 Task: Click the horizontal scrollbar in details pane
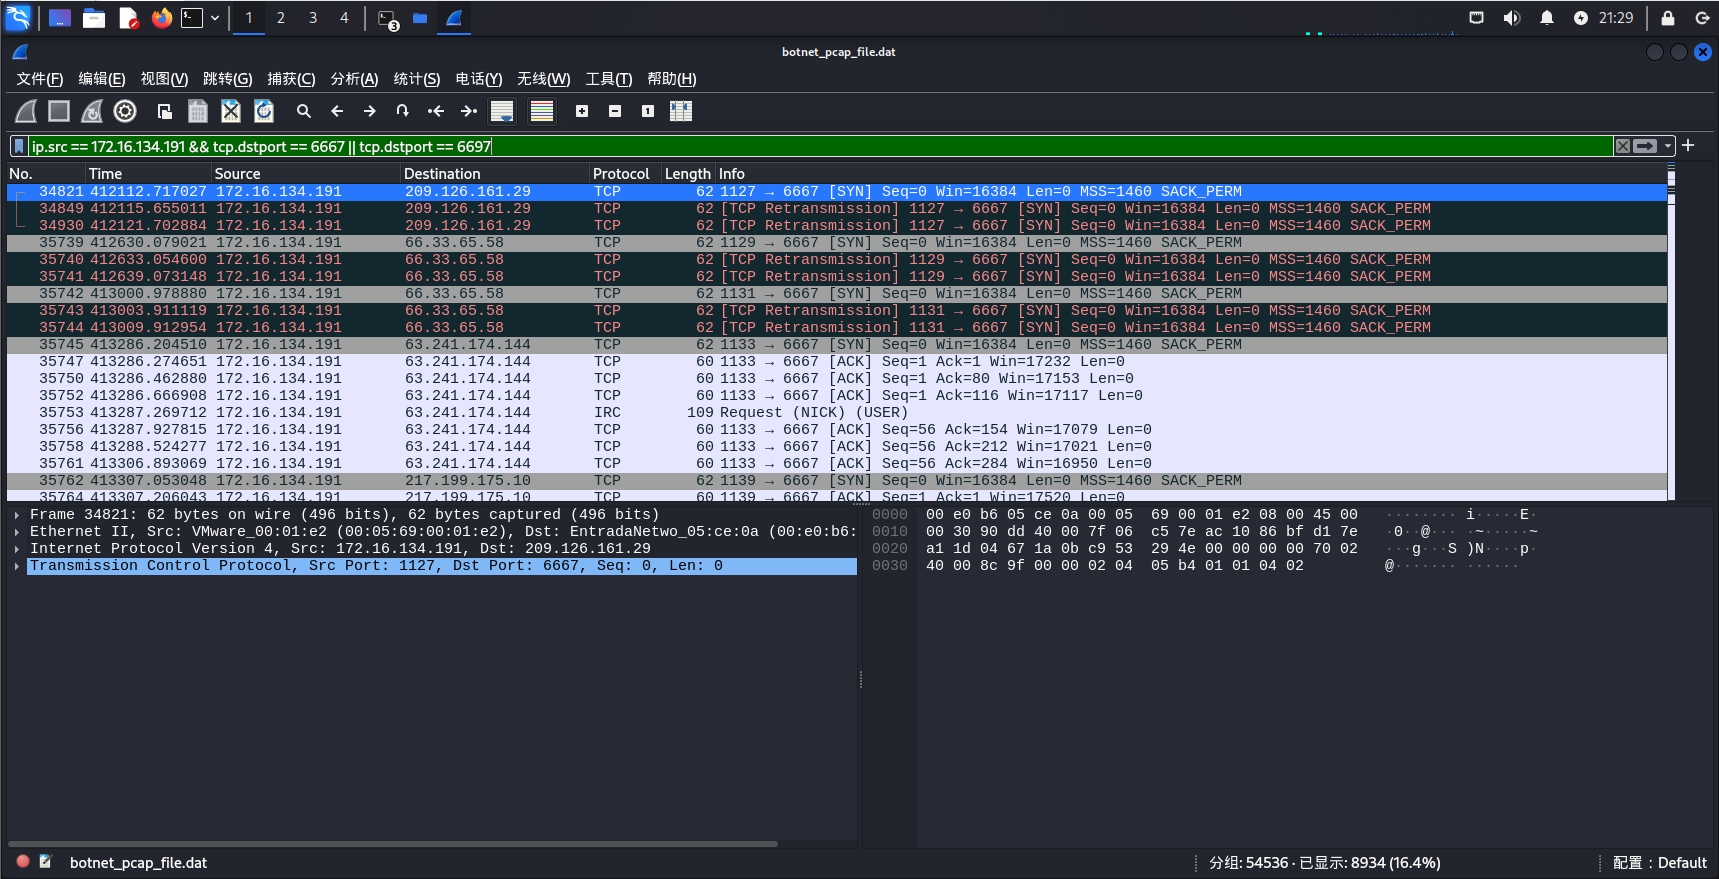click(393, 844)
